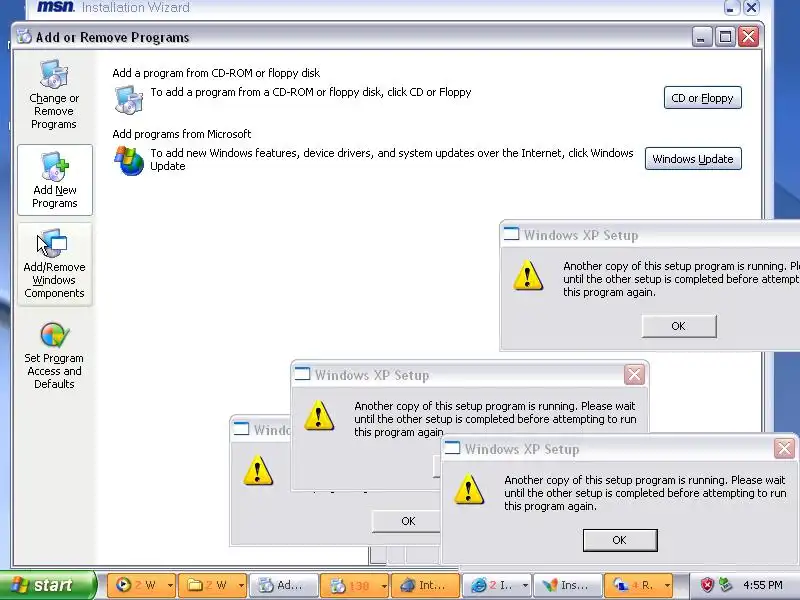
Task: Click title bar icon of middle Setup dialog
Action: [x=302, y=374]
